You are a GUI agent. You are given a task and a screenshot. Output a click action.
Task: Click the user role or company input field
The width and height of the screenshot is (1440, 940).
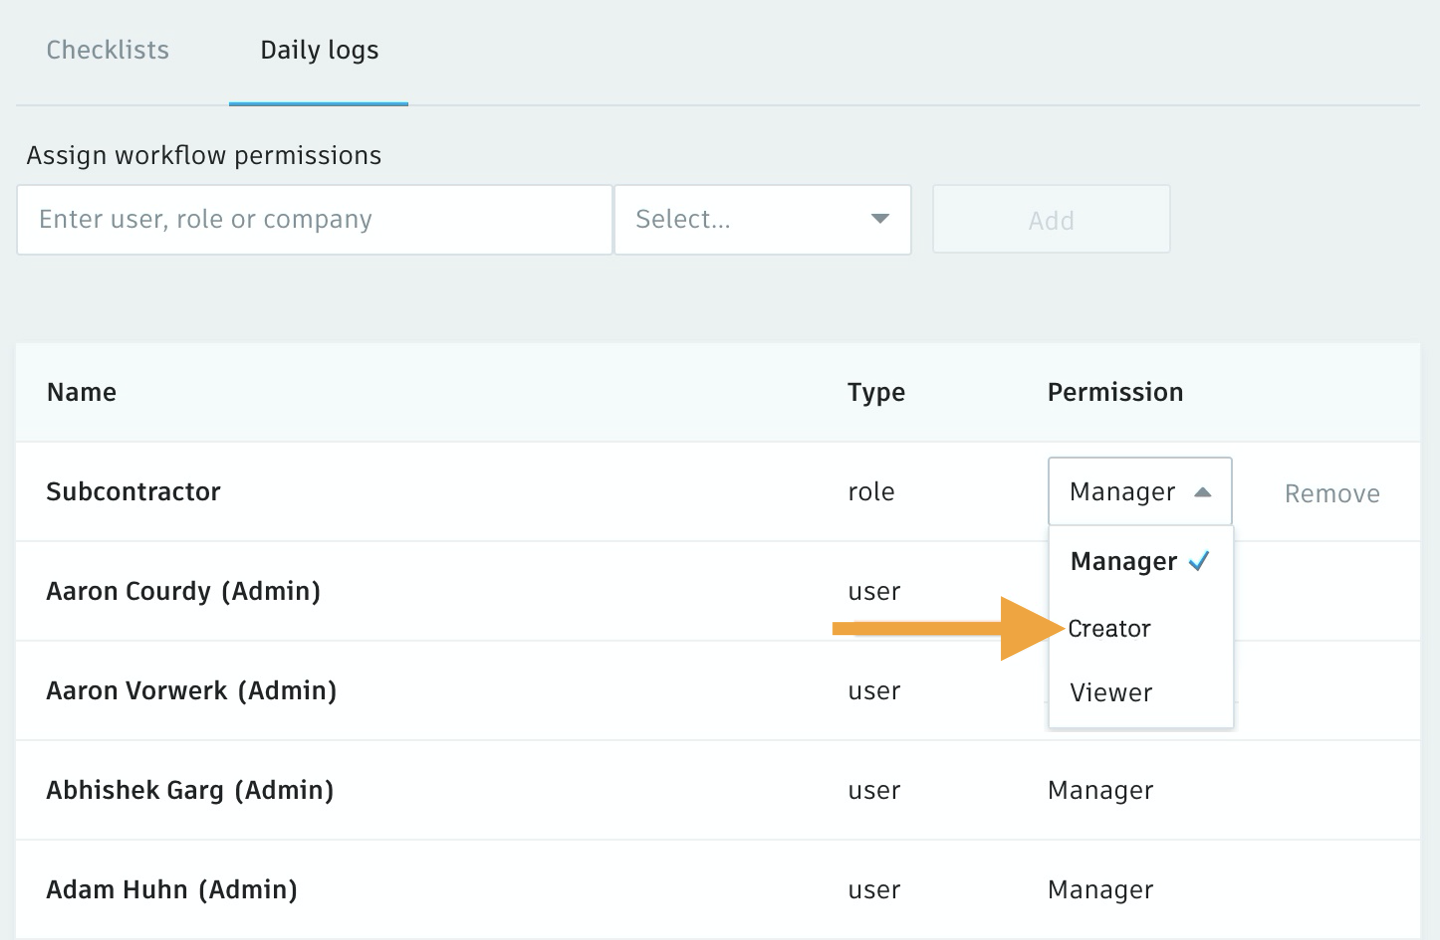pos(314,219)
